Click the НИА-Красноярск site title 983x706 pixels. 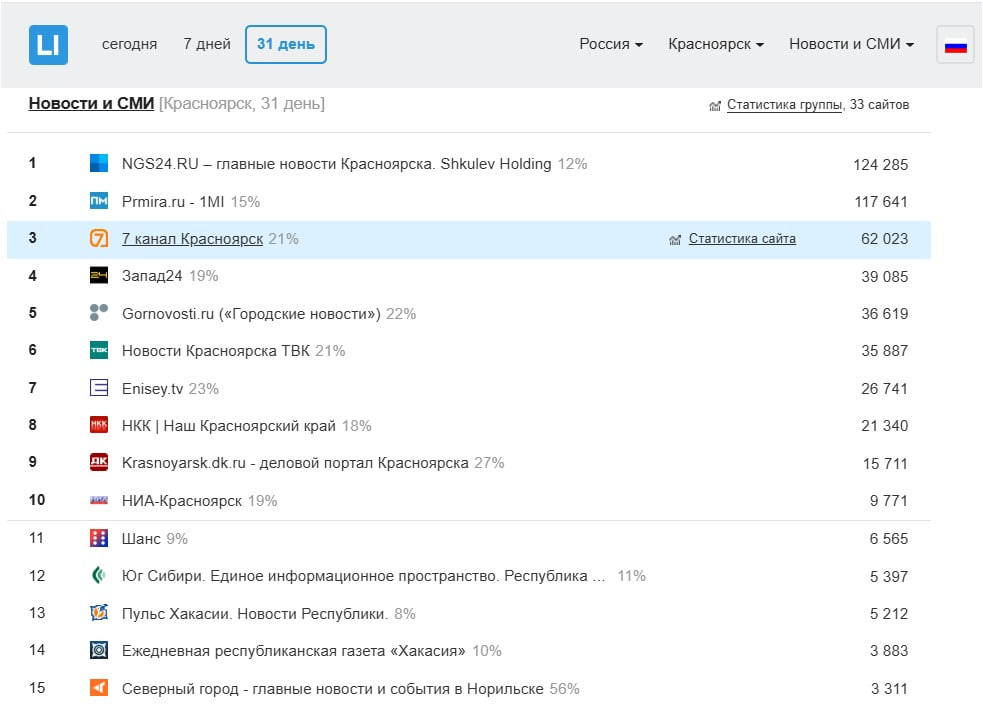click(x=182, y=501)
